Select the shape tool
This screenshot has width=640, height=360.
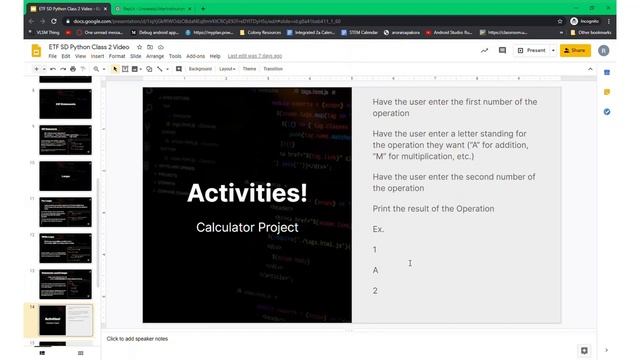coord(149,69)
